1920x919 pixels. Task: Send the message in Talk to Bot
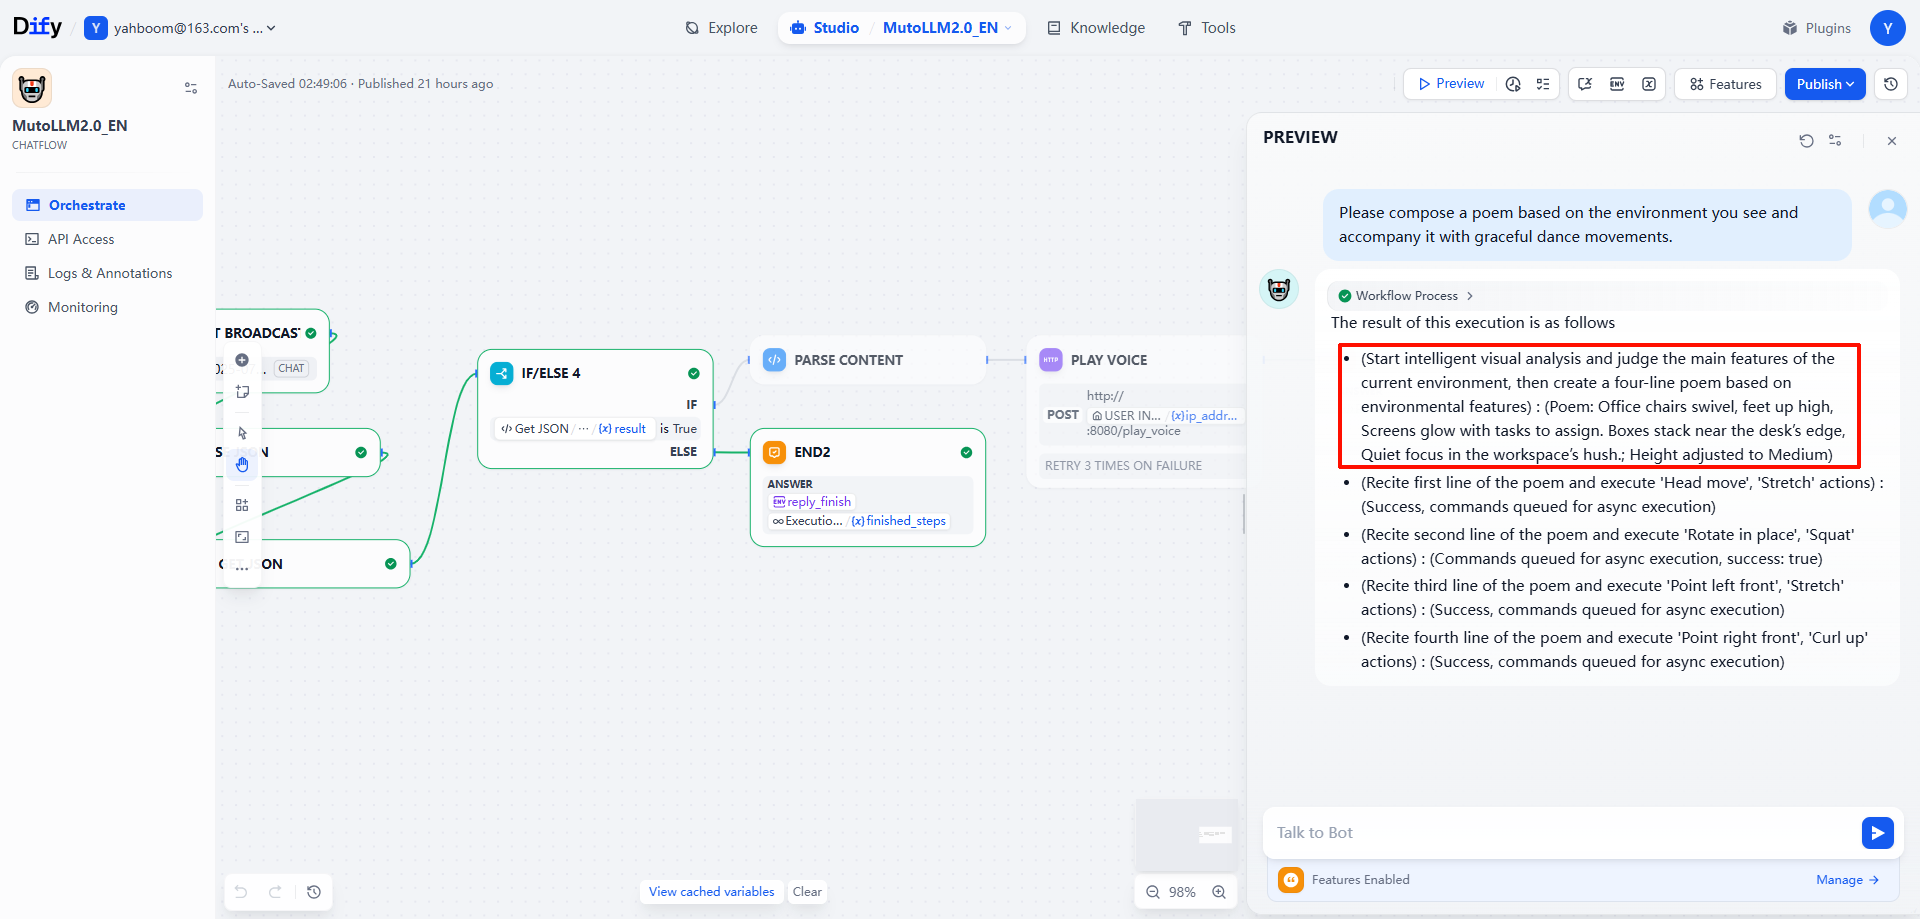pyautogui.click(x=1878, y=833)
